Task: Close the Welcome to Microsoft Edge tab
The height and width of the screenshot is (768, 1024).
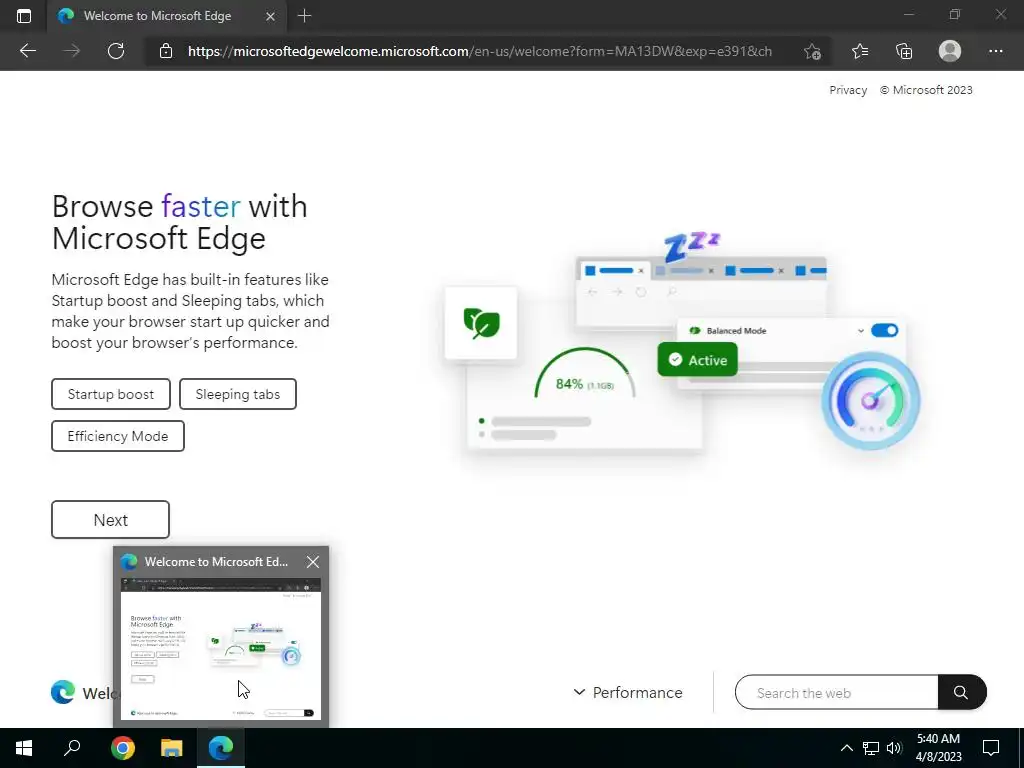Action: tap(270, 16)
